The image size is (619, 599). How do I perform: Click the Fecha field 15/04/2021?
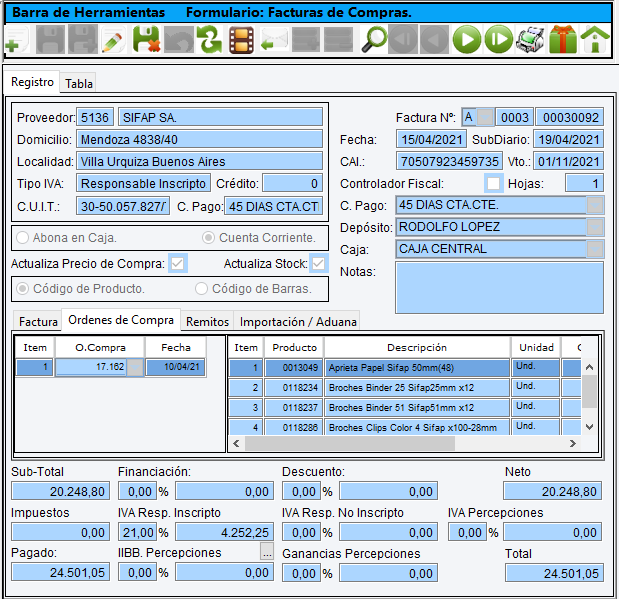431,139
